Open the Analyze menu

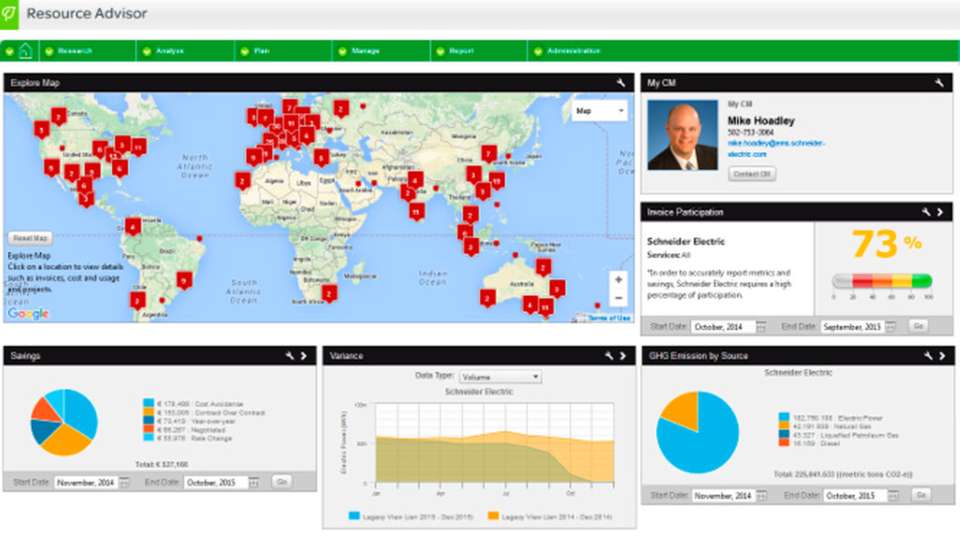pyautogui.click(x=170, y=51)
